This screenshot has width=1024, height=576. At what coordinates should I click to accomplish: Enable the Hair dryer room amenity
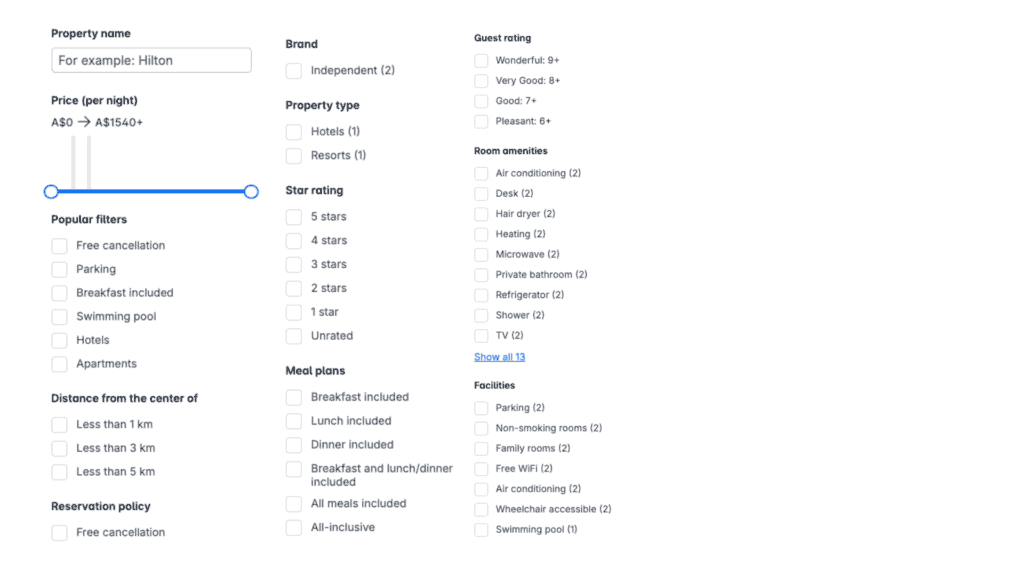482,214
